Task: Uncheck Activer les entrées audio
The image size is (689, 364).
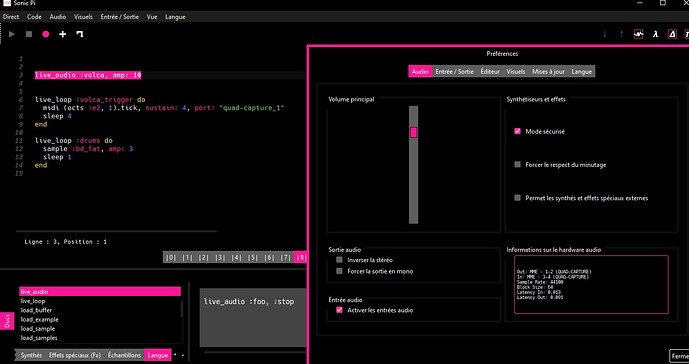Action: [339, 310]
